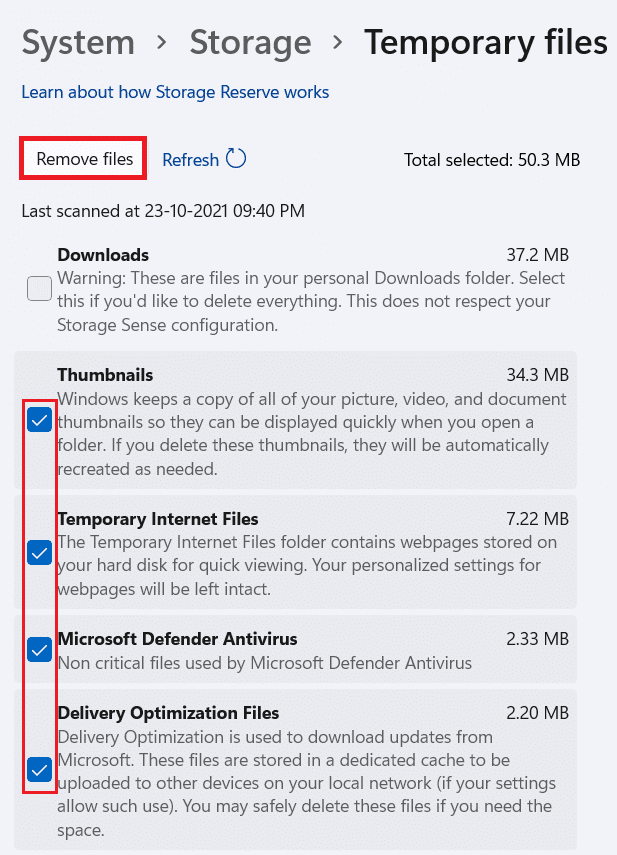This screenshot has width=617, height=855.
Task: Deselect the Microsoft Defender Antivirus checkbox
Action: 39,650
